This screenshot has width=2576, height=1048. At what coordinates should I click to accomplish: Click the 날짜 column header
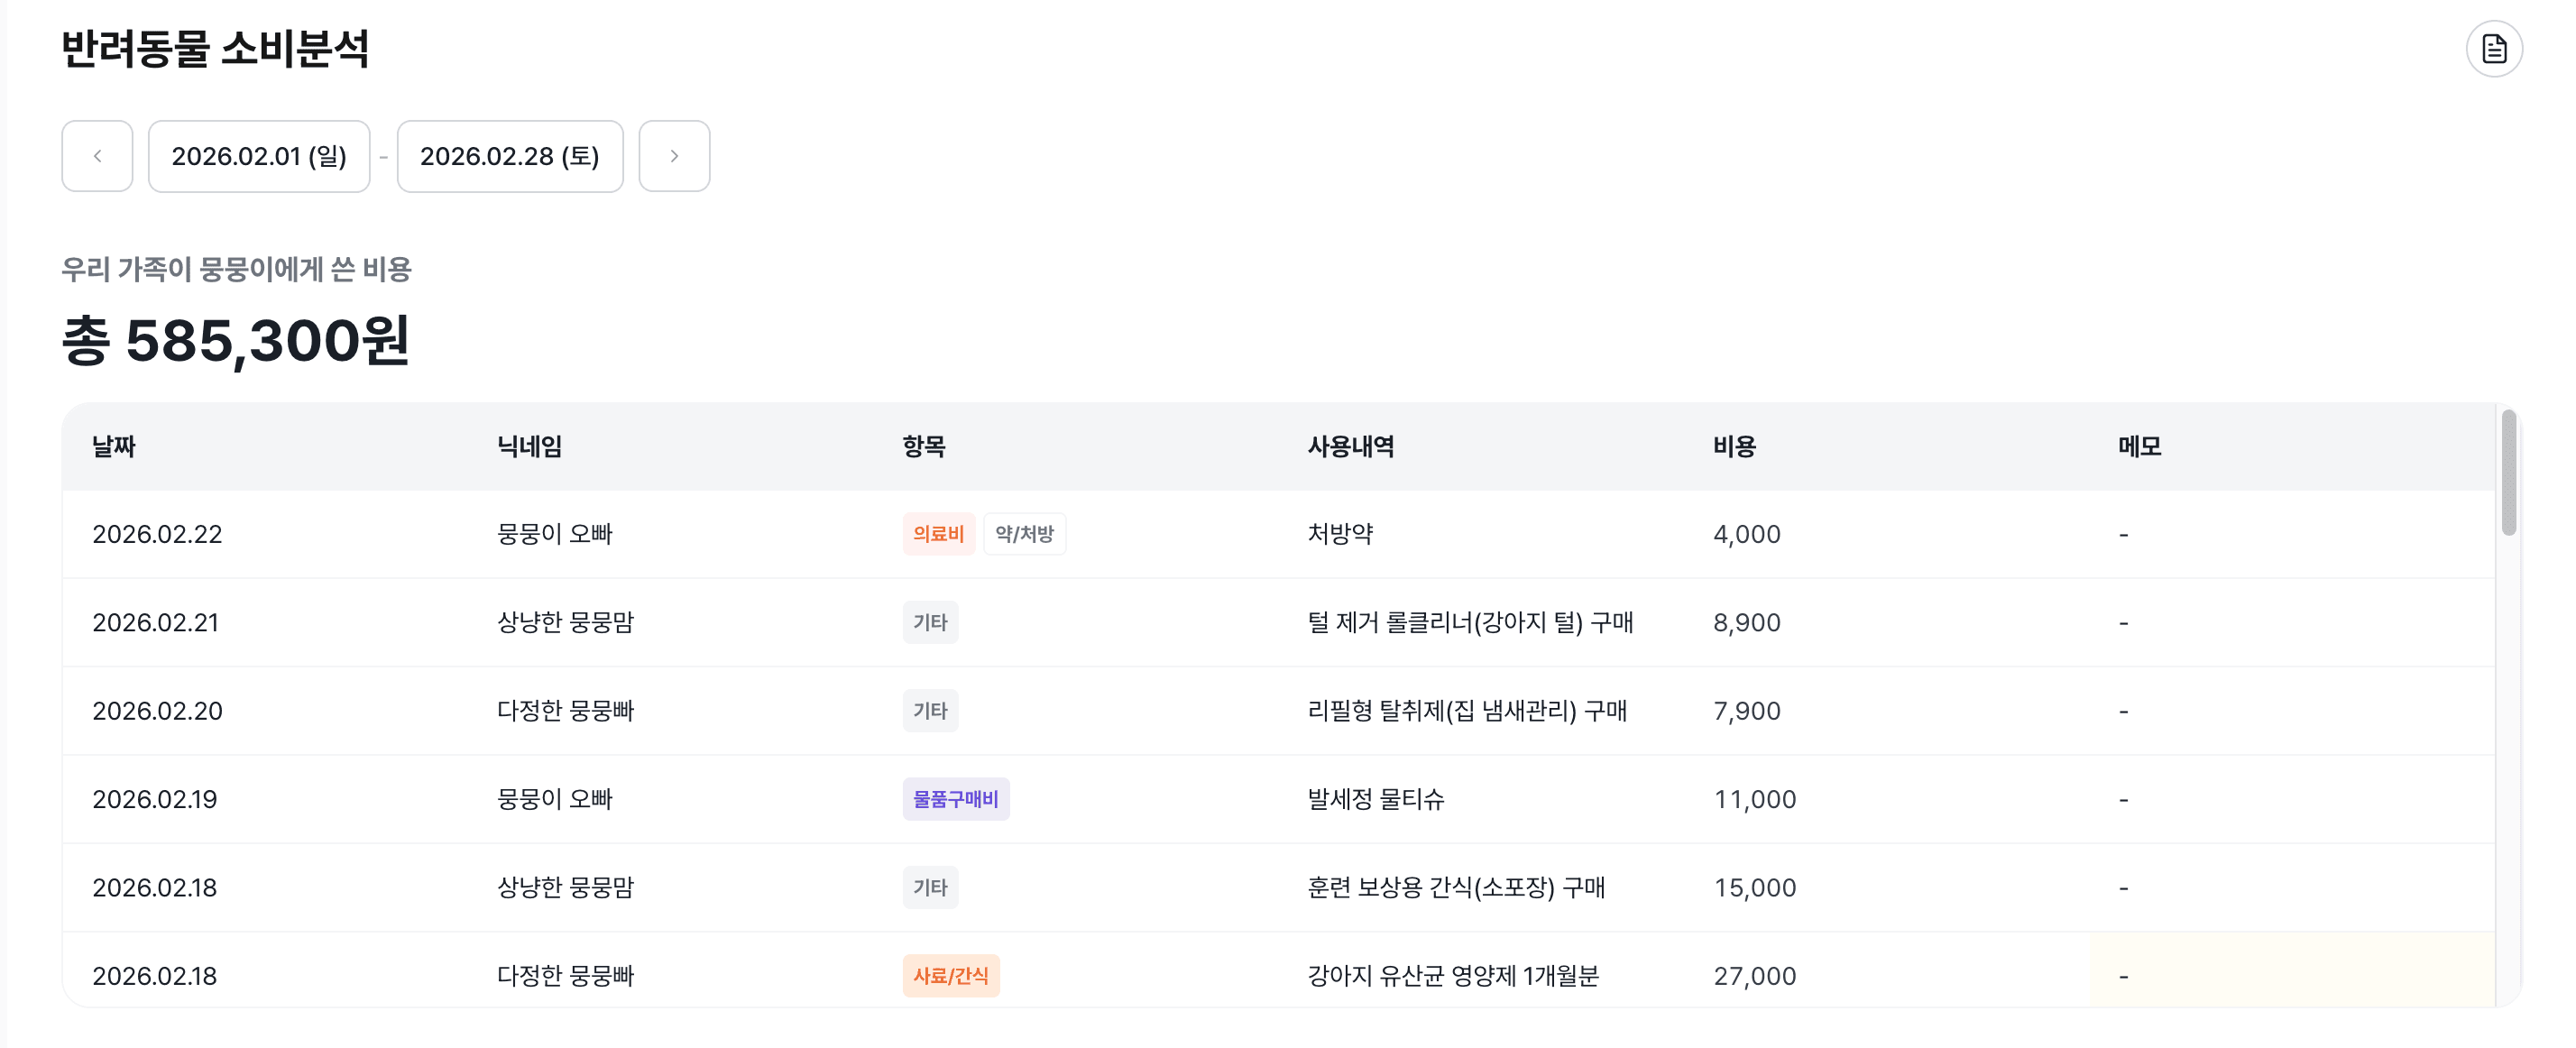[113, 447]
